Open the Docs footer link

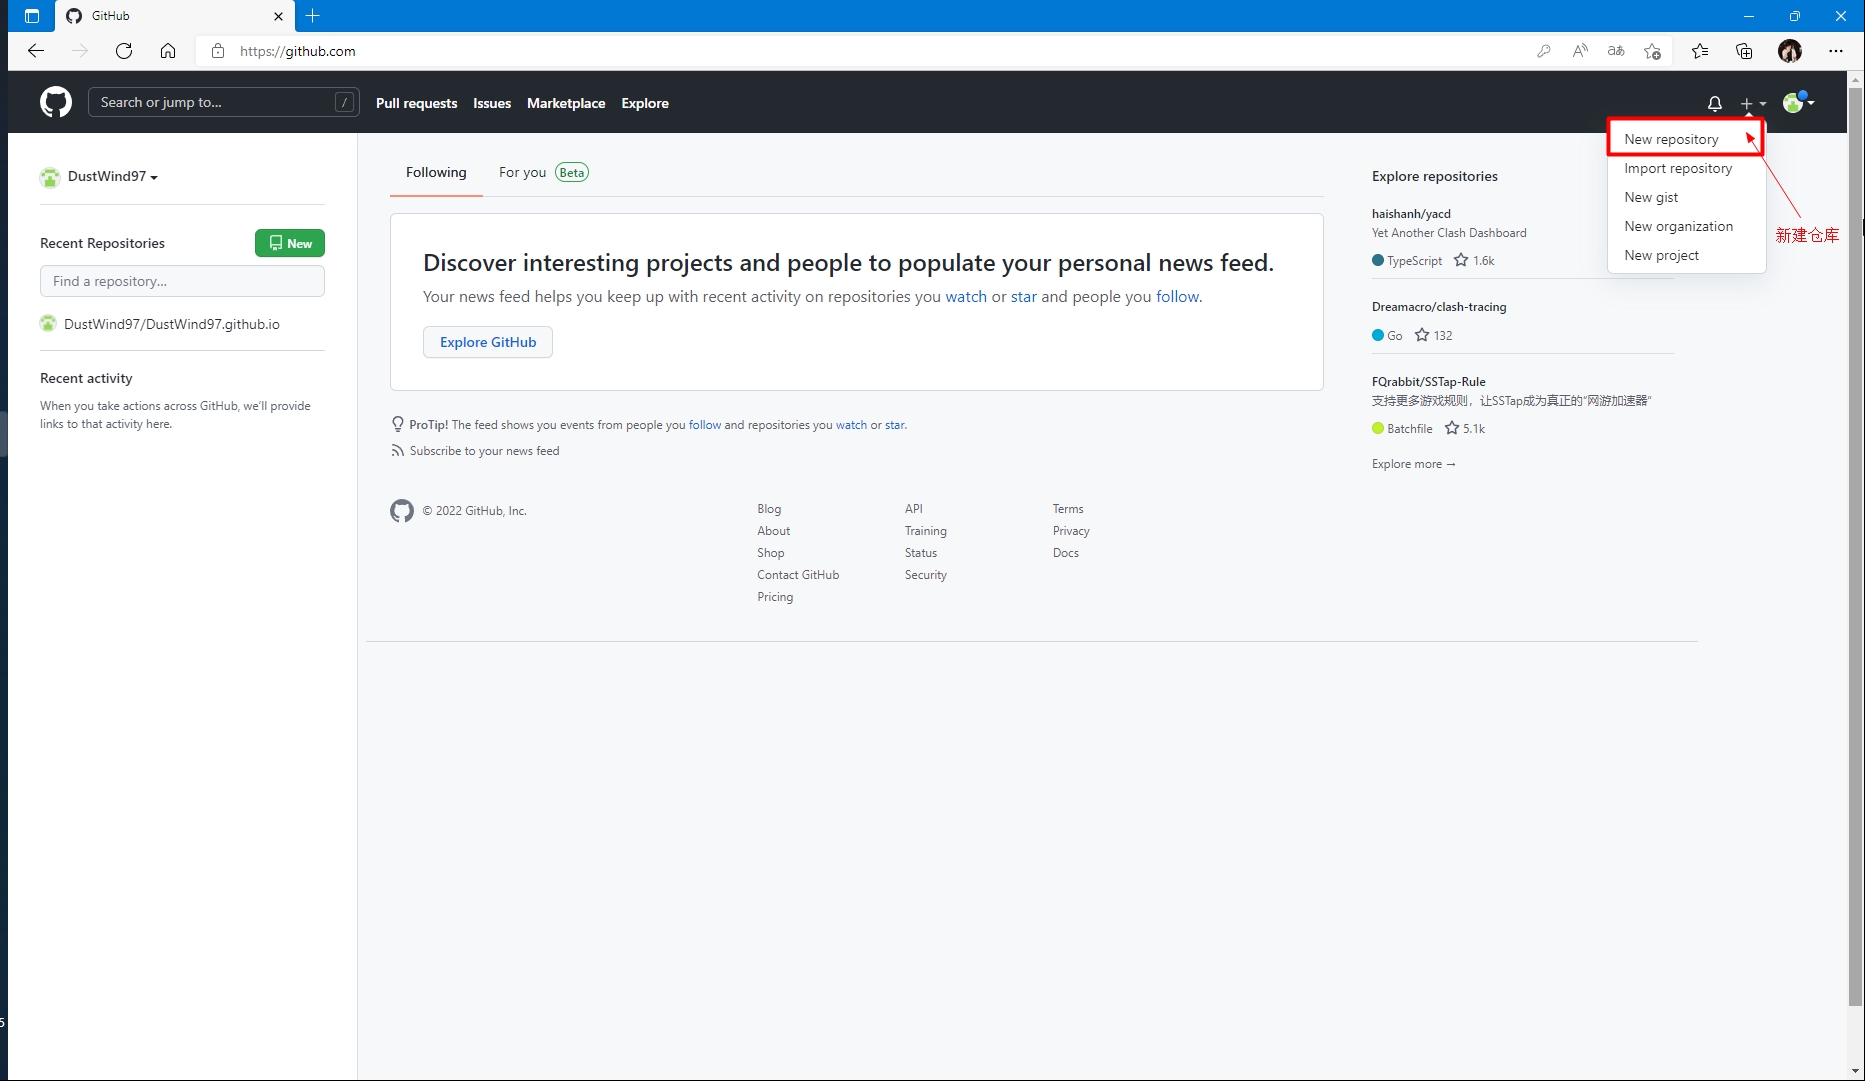tap(1066, 553)
